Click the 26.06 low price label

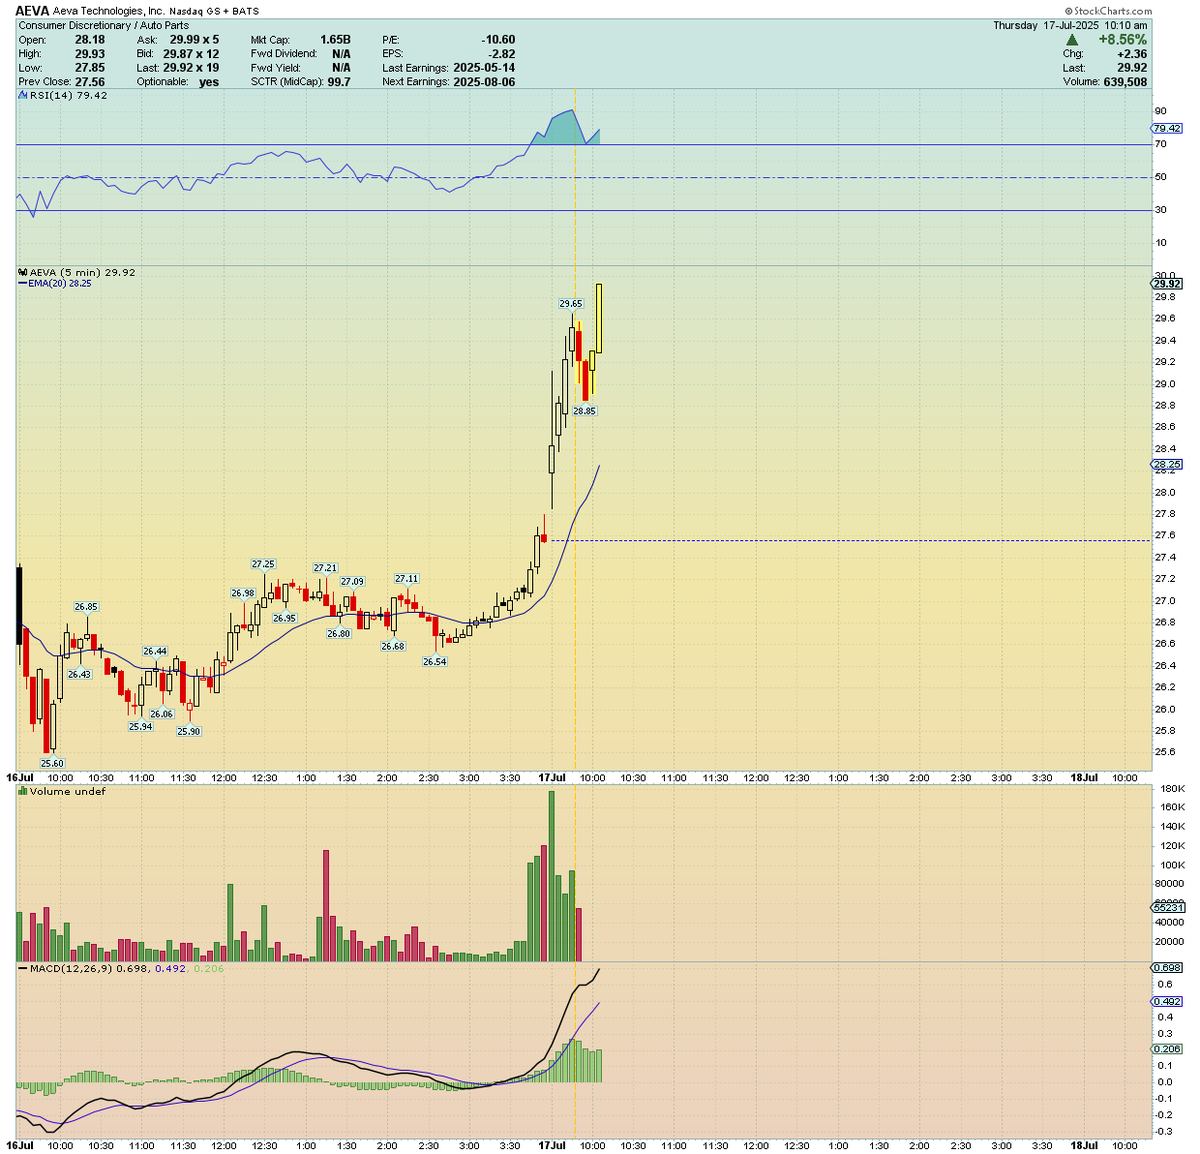tap(161, 713)
